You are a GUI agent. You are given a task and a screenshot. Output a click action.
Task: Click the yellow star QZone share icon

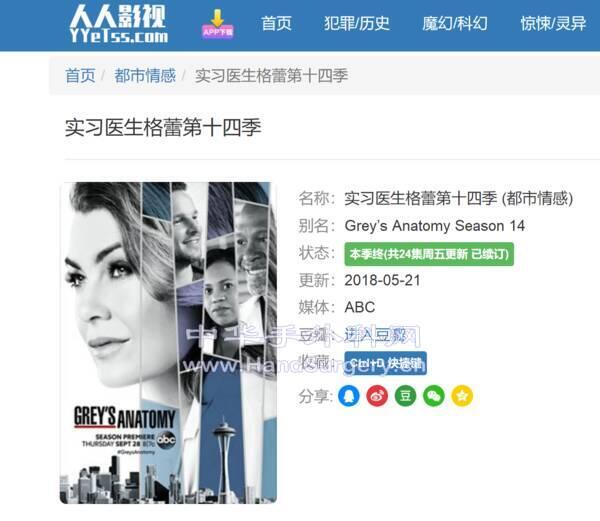pos(462,396)
